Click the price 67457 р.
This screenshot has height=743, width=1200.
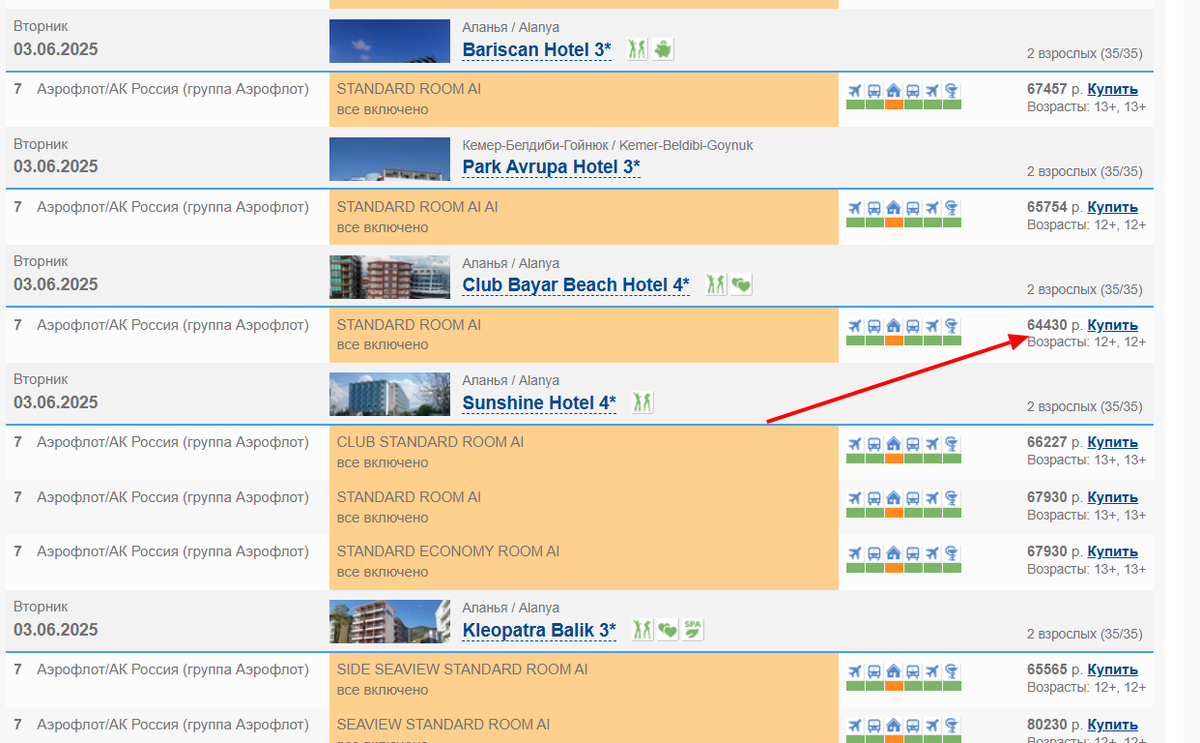coord(1055,89)
